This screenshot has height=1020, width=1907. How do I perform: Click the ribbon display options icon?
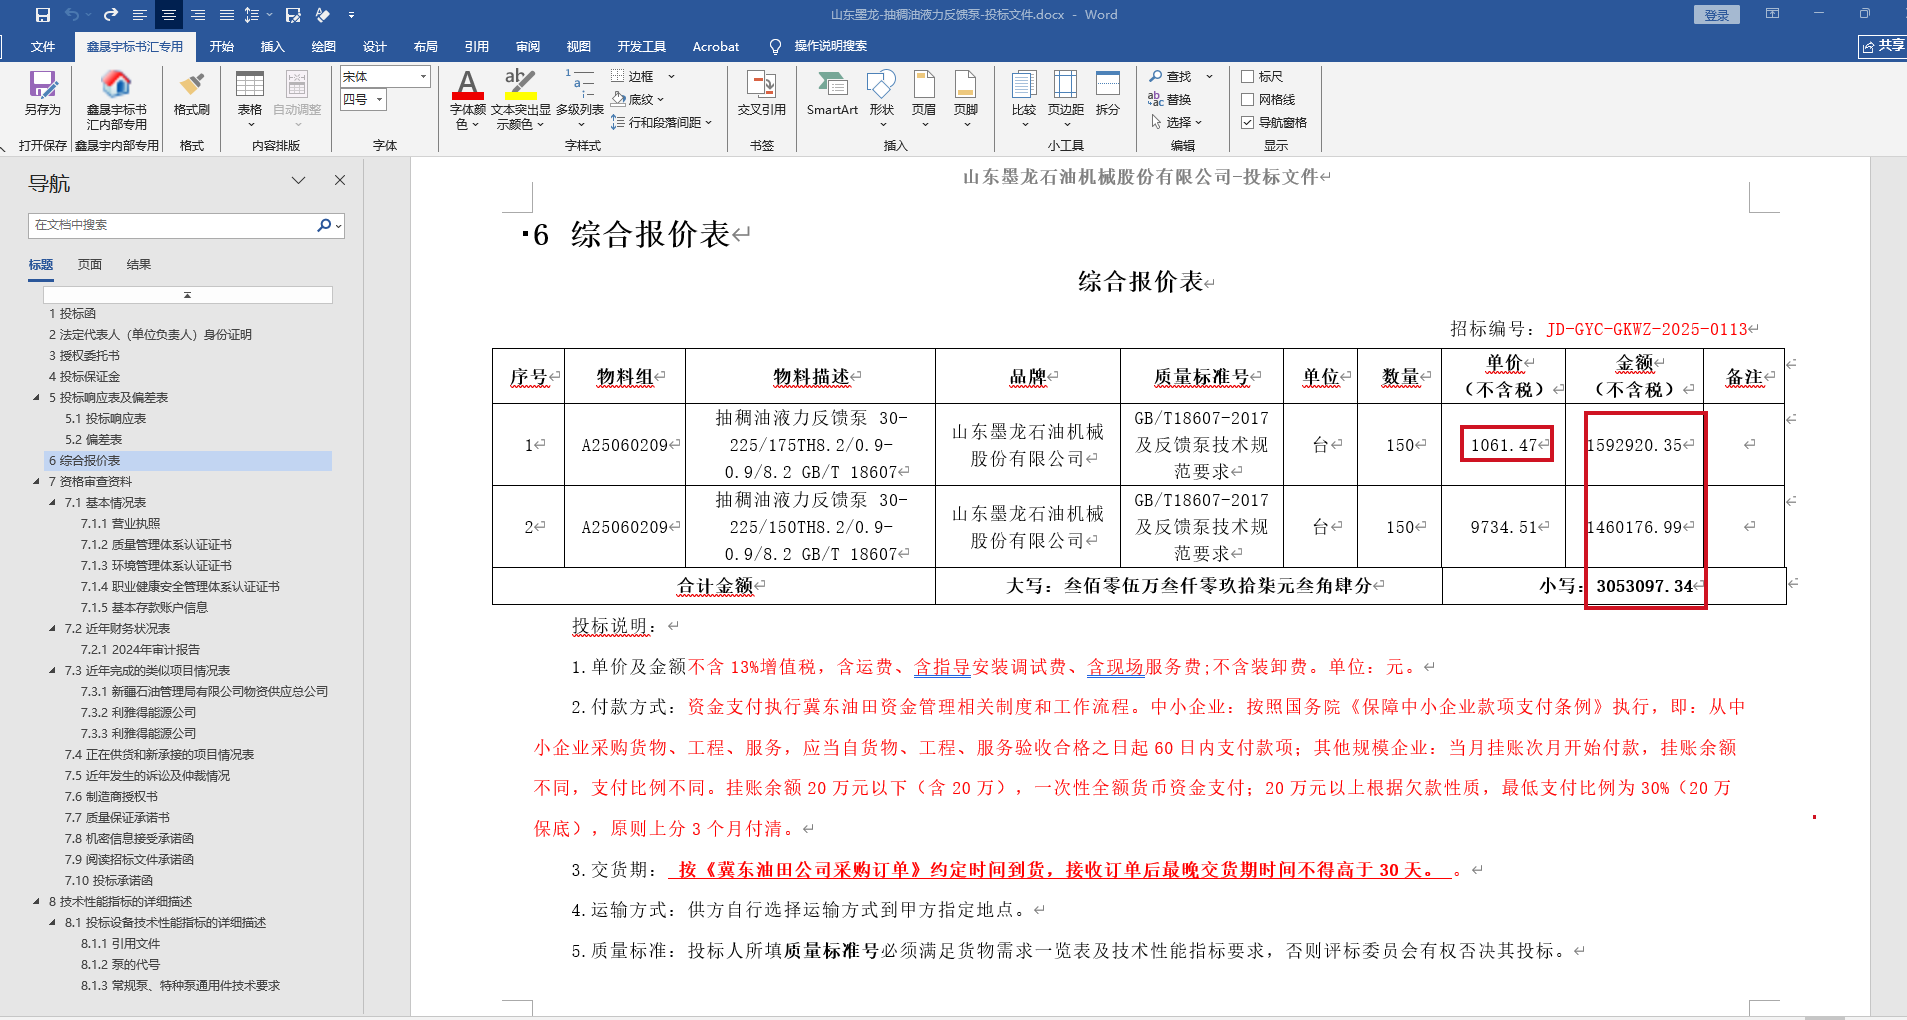click(x=1772, y=14)
